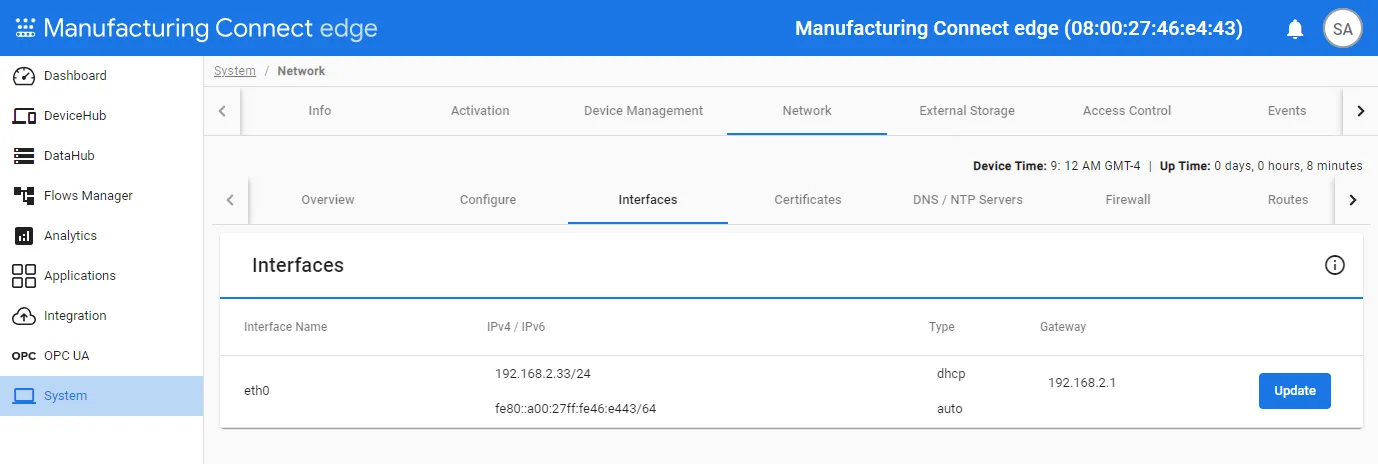Image resolution: width=1378 pixels, height=464 pixels.
Task: Switch to the Access Control tab
Action: (x=1127, y=111)
